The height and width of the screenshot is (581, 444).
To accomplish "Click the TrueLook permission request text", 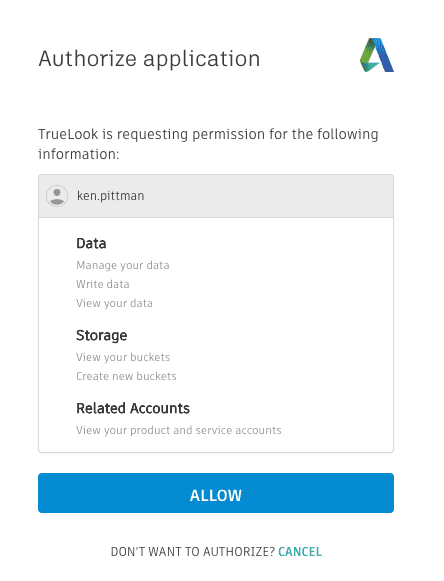I will click(208, 144).
